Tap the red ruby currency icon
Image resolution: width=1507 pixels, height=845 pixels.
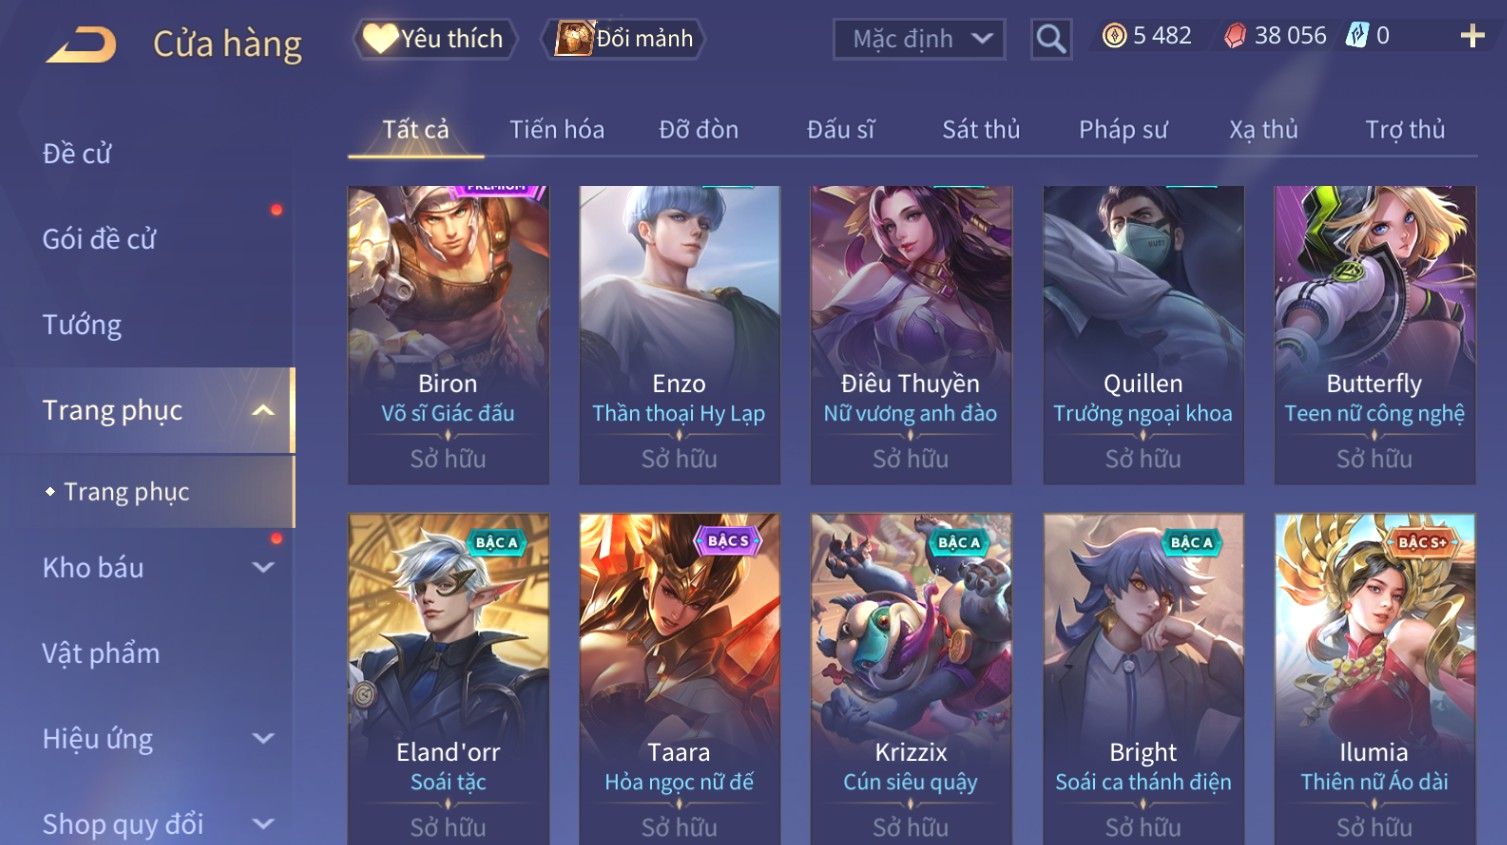1235,36
